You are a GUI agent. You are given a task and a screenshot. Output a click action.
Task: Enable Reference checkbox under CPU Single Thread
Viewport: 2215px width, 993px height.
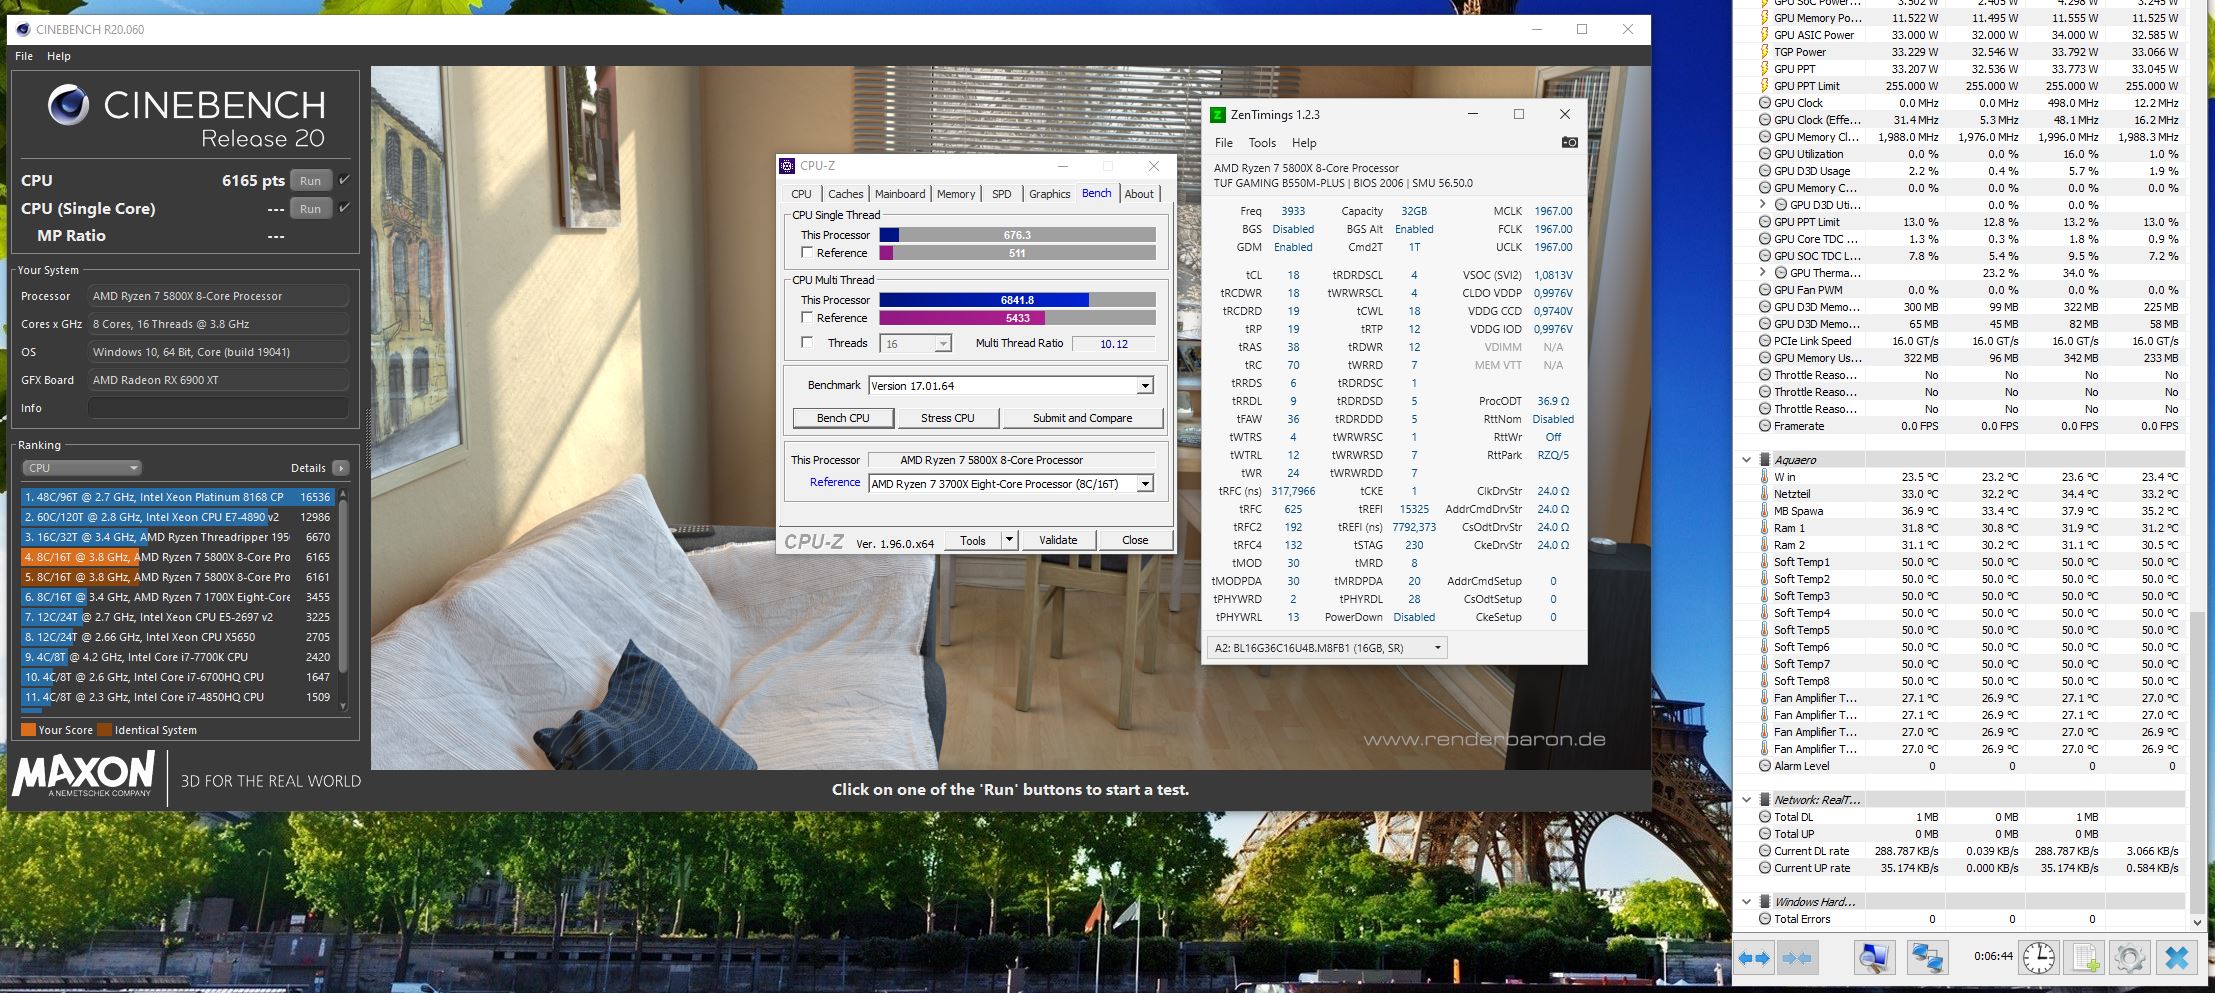tap(807, 253)
